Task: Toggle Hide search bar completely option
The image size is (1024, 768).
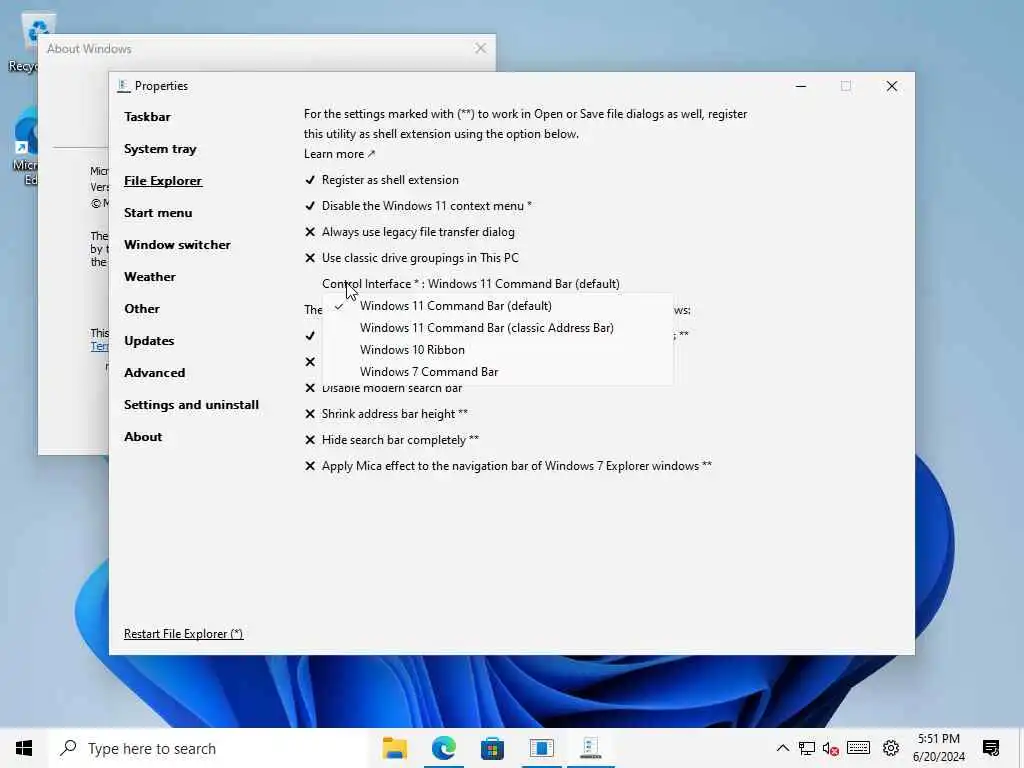Action: pos(392,440)
